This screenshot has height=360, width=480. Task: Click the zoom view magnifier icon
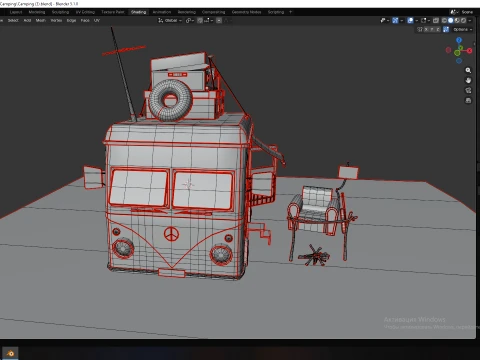point(468,70)
